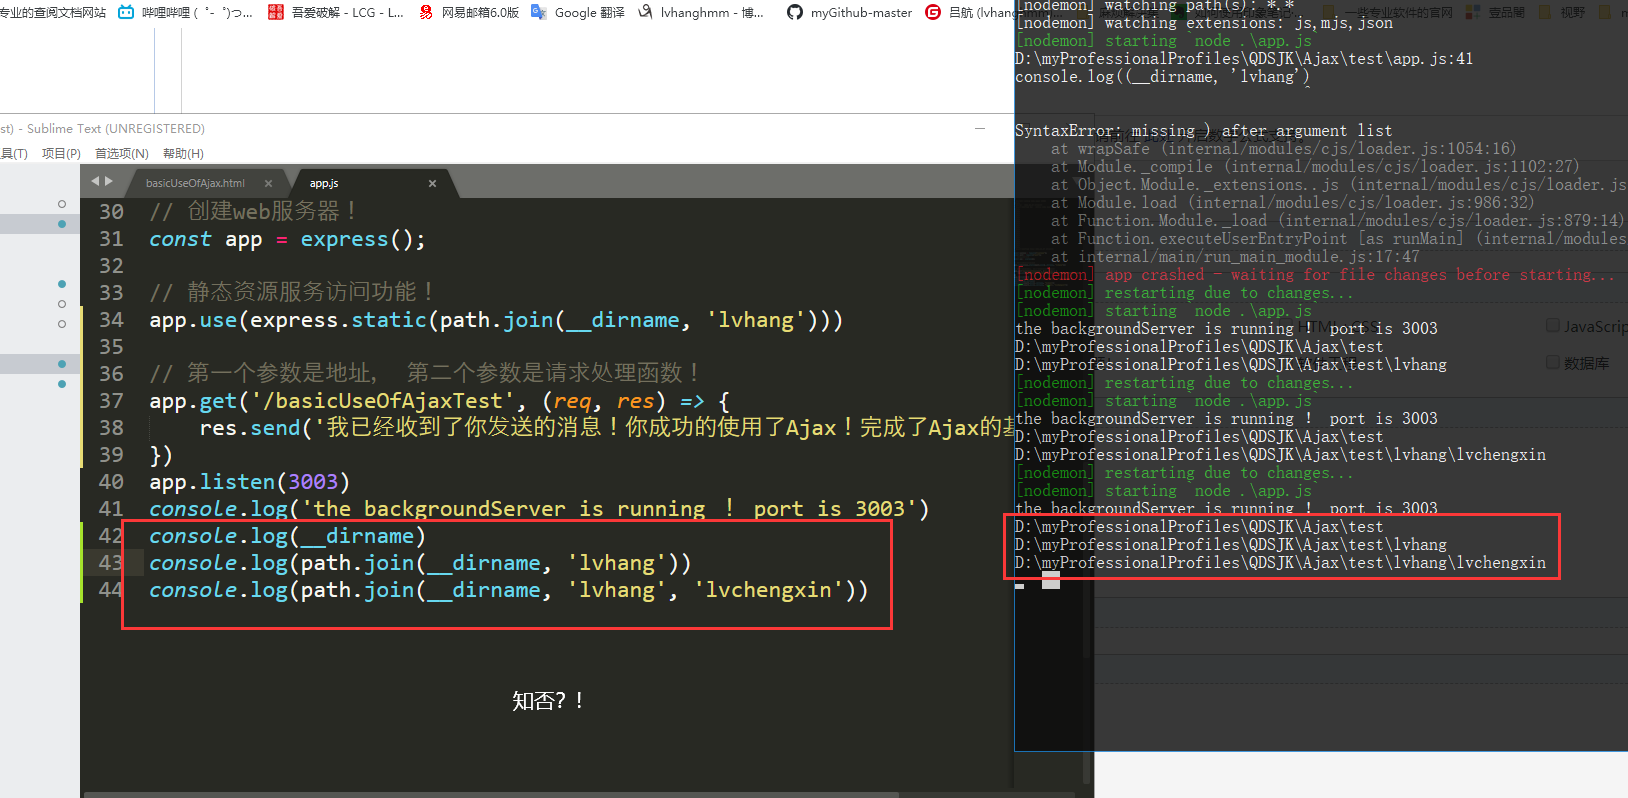Close the app.js tab
This screenshot has height=798, width=1628.
point(432,184)
